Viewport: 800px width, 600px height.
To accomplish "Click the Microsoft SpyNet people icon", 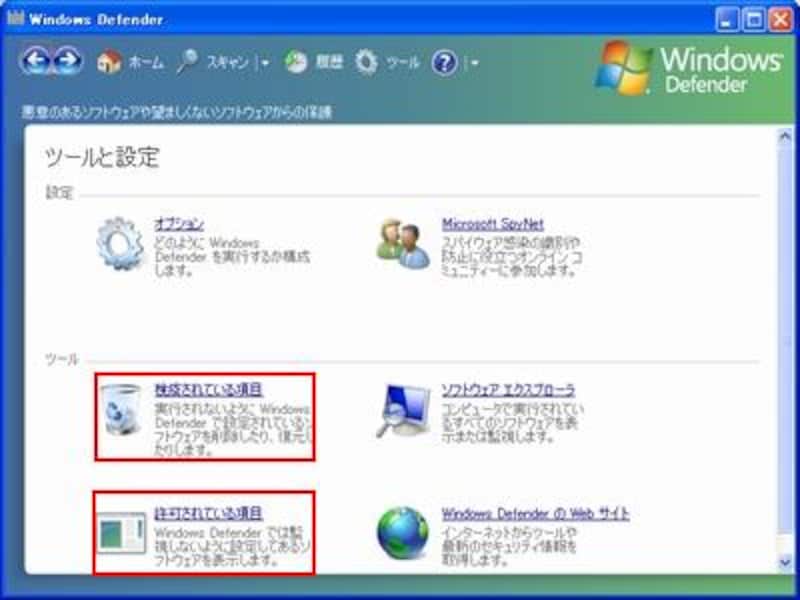I will (x=403, y=243).
